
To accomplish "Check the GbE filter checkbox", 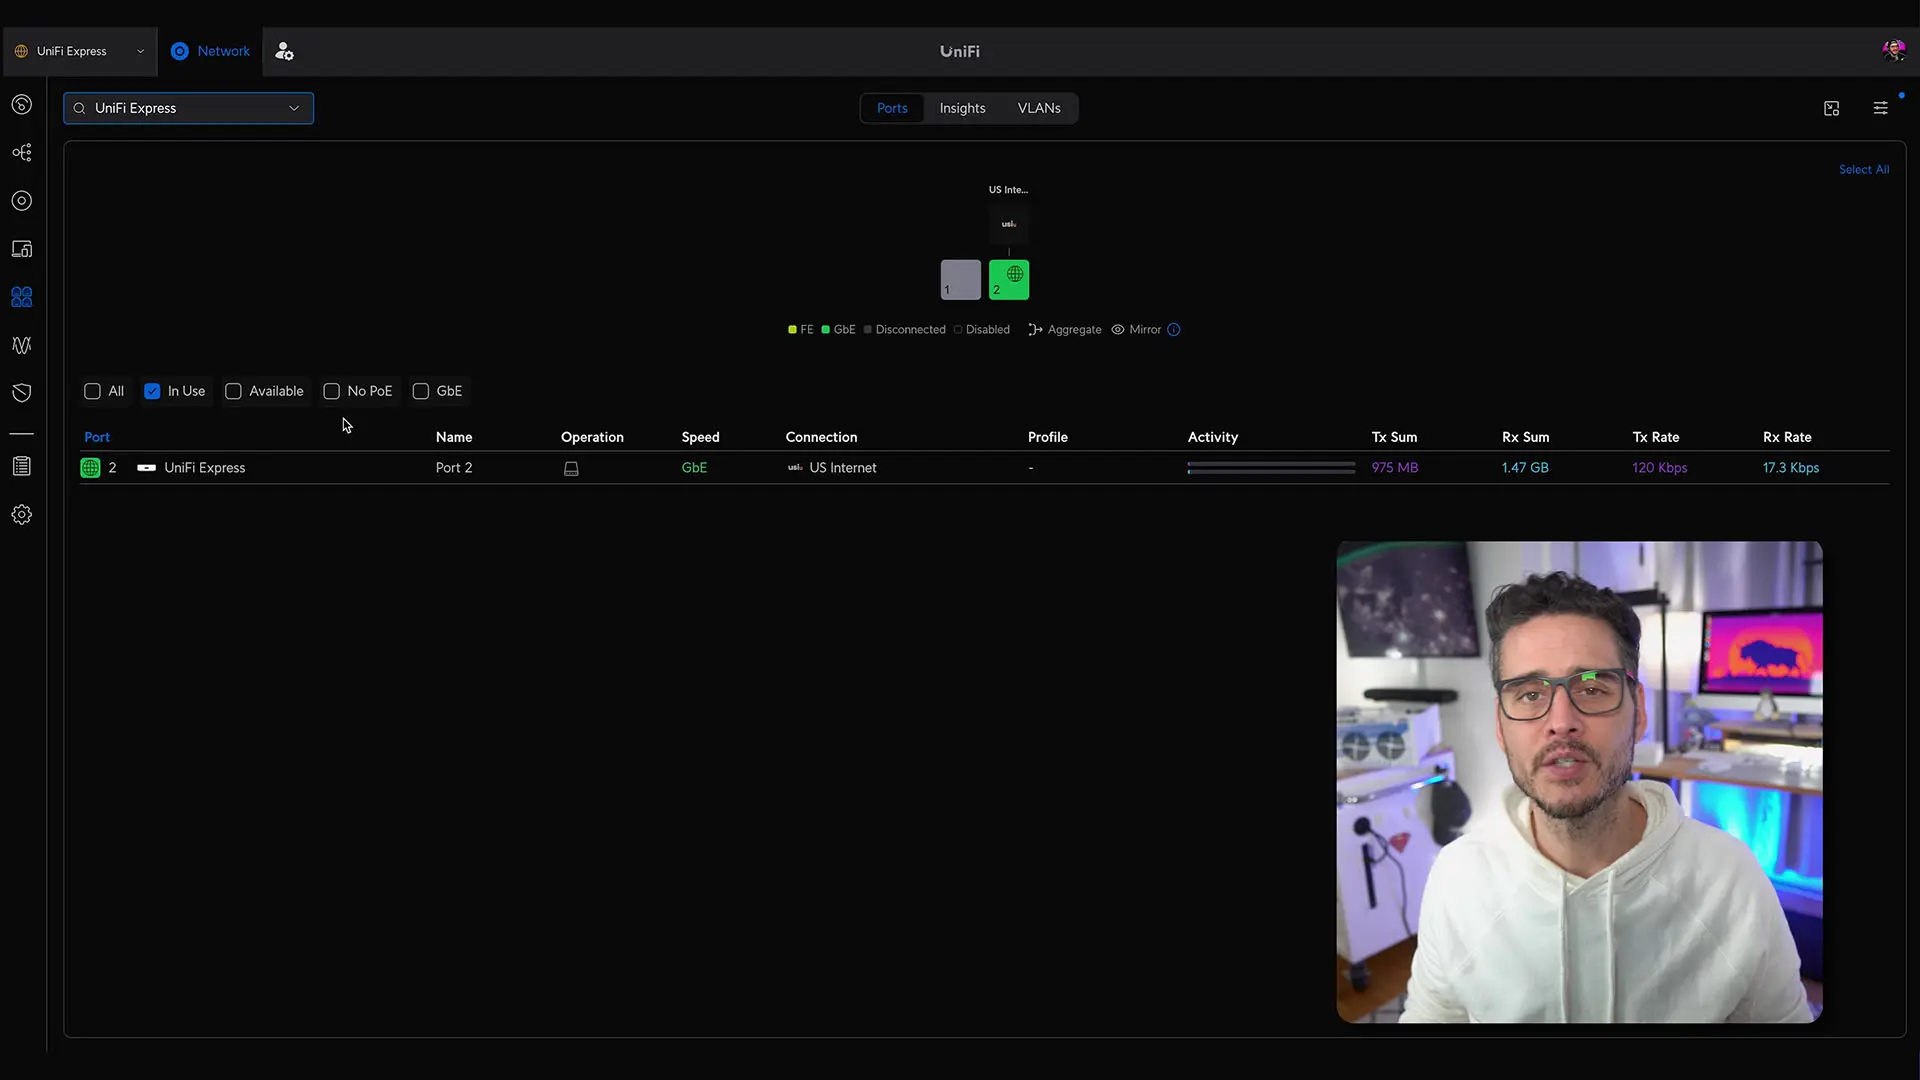I will [x=421, y=391].
